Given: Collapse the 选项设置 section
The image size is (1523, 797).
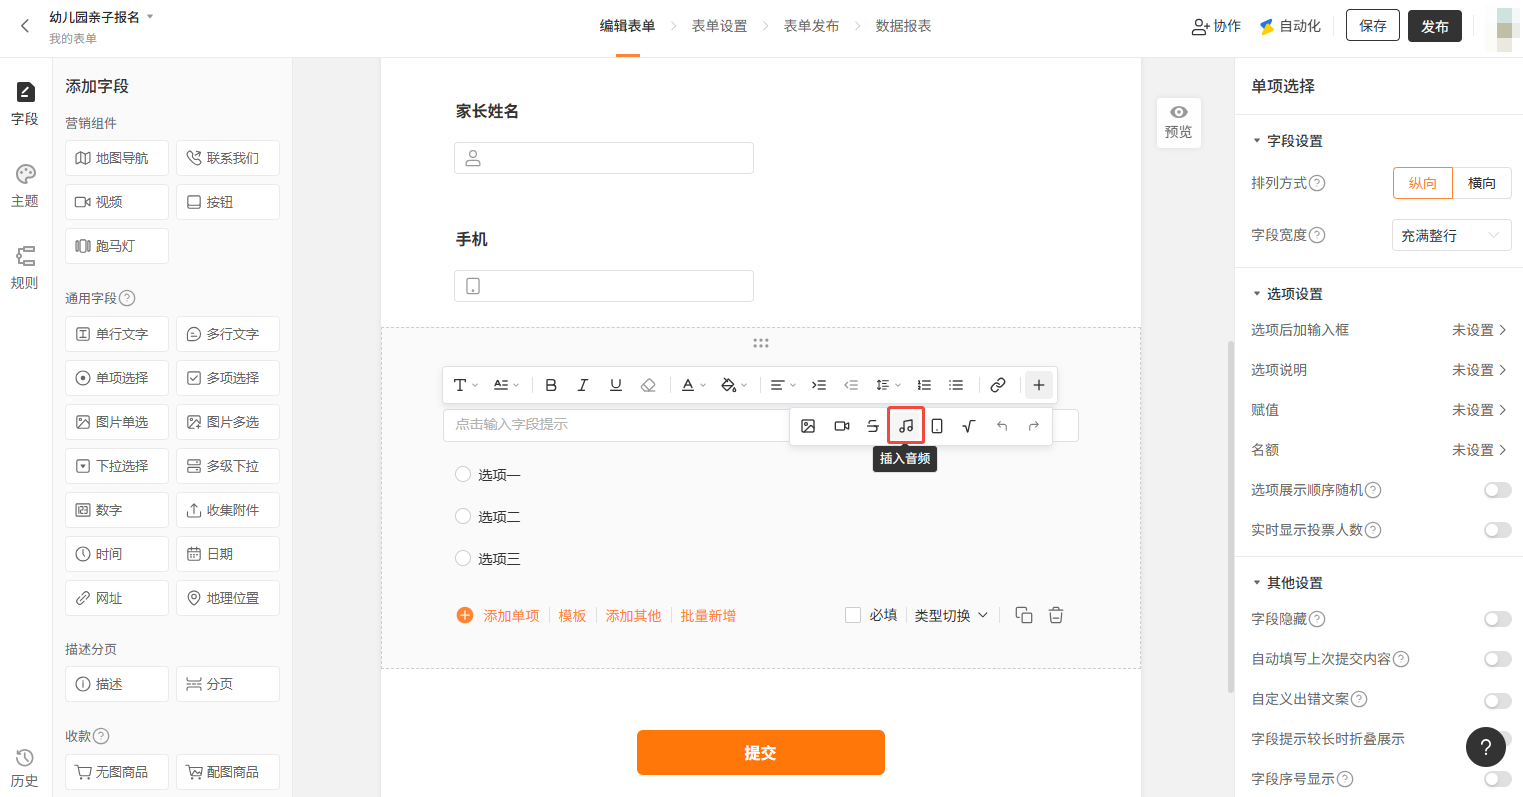Looking at the screenshot, I should (x=1257, y=294).
